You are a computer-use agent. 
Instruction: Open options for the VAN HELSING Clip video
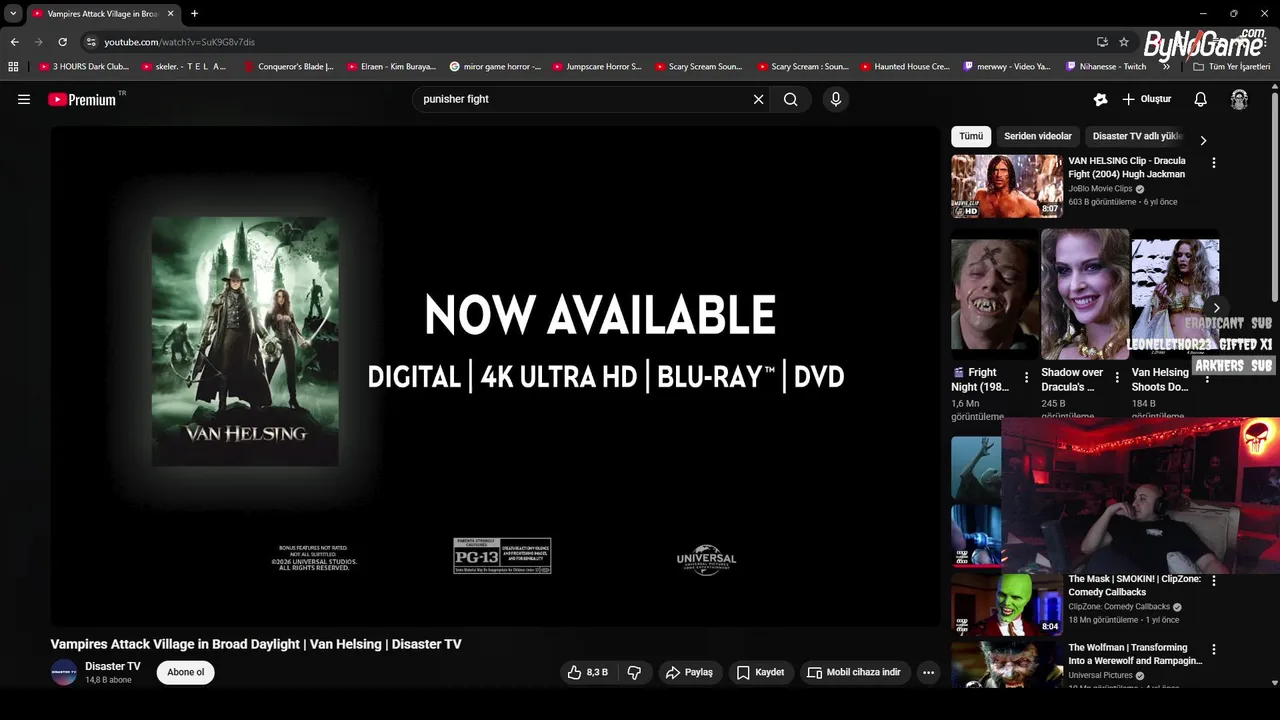(1214, 162)
